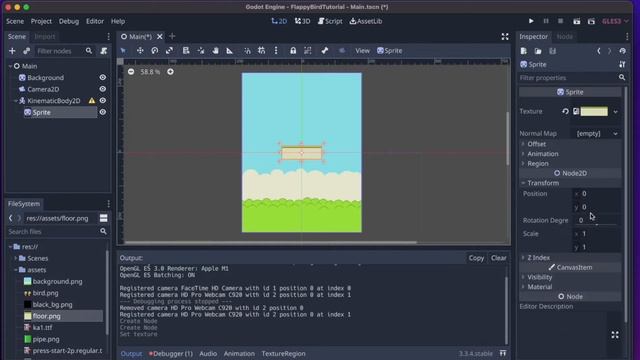
Task: Switch to the Script workspace
Action: click(x=330, y=21)
